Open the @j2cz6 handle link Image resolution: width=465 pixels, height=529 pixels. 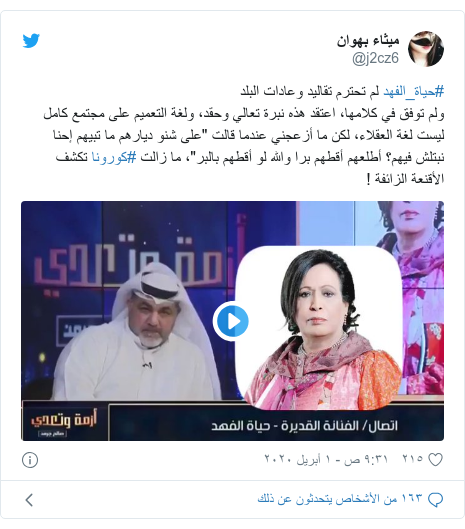[375, 58]
